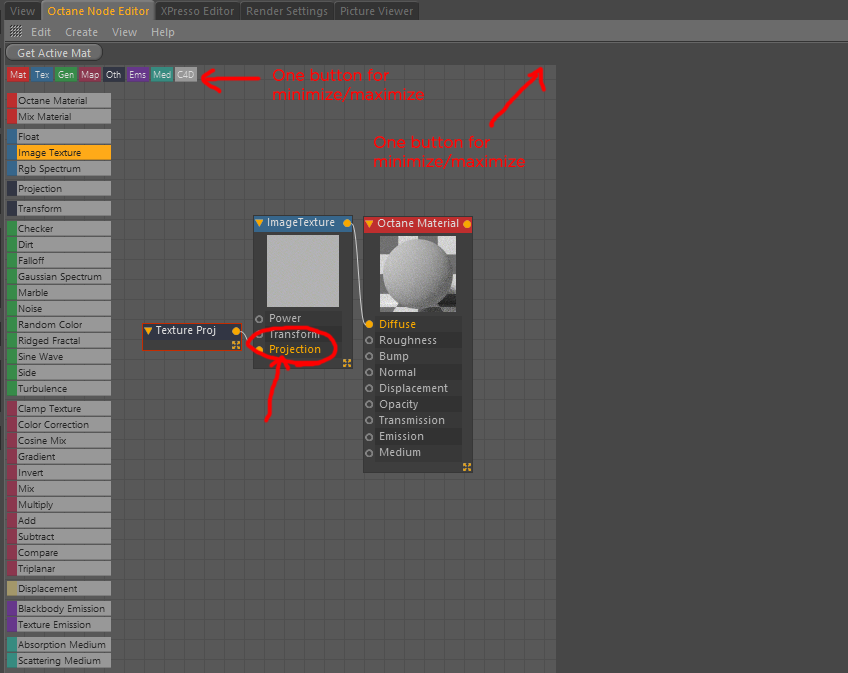Click the Bump input port

[x=369, y=356]
